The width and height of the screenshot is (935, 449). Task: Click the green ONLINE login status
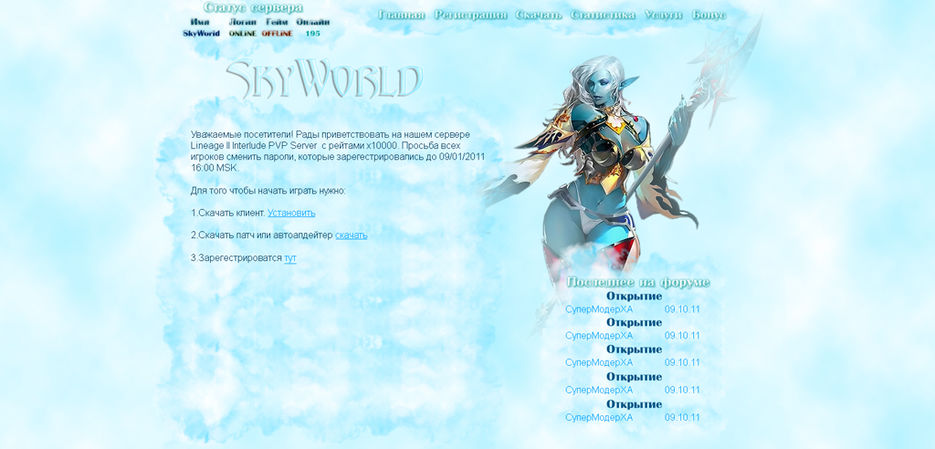pos(243,33)
